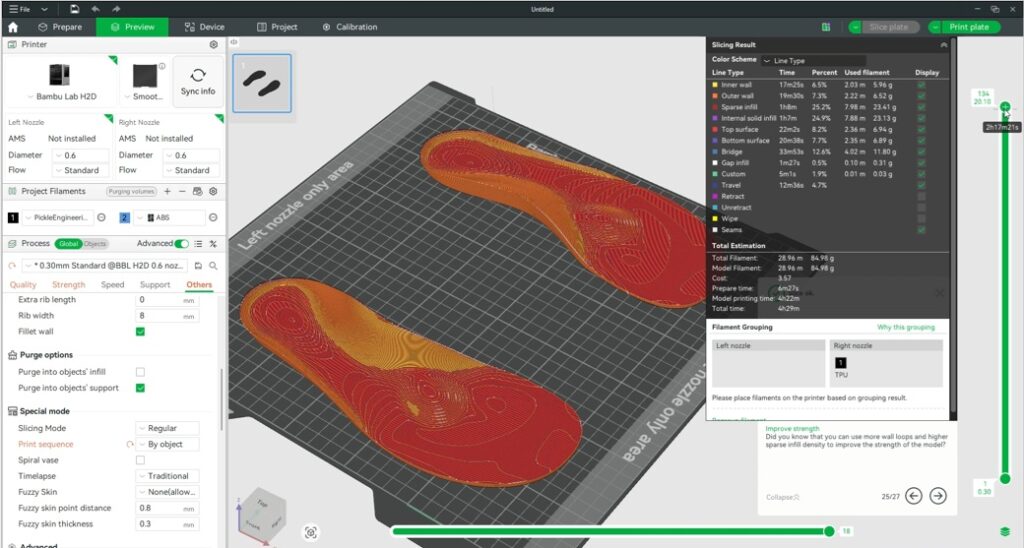Open the 0.30mm Standard process preset dropdown
This screenshot has height=548, width=1024.
tap(105, 266)
